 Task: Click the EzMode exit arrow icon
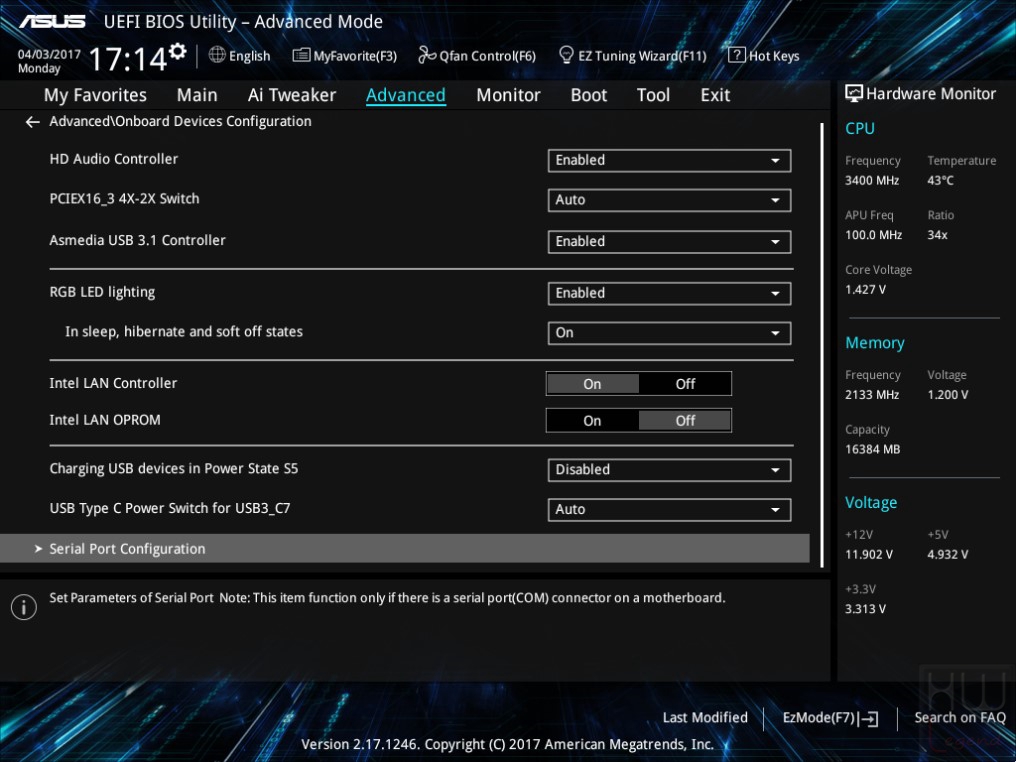click(868, 718)
